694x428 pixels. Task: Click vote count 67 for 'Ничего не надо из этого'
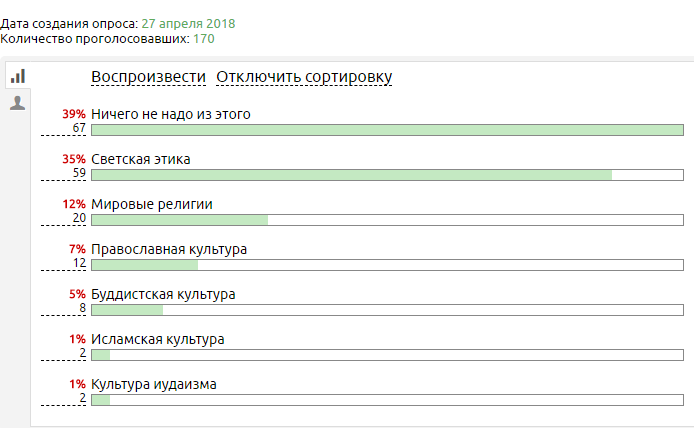pos(79,129)
